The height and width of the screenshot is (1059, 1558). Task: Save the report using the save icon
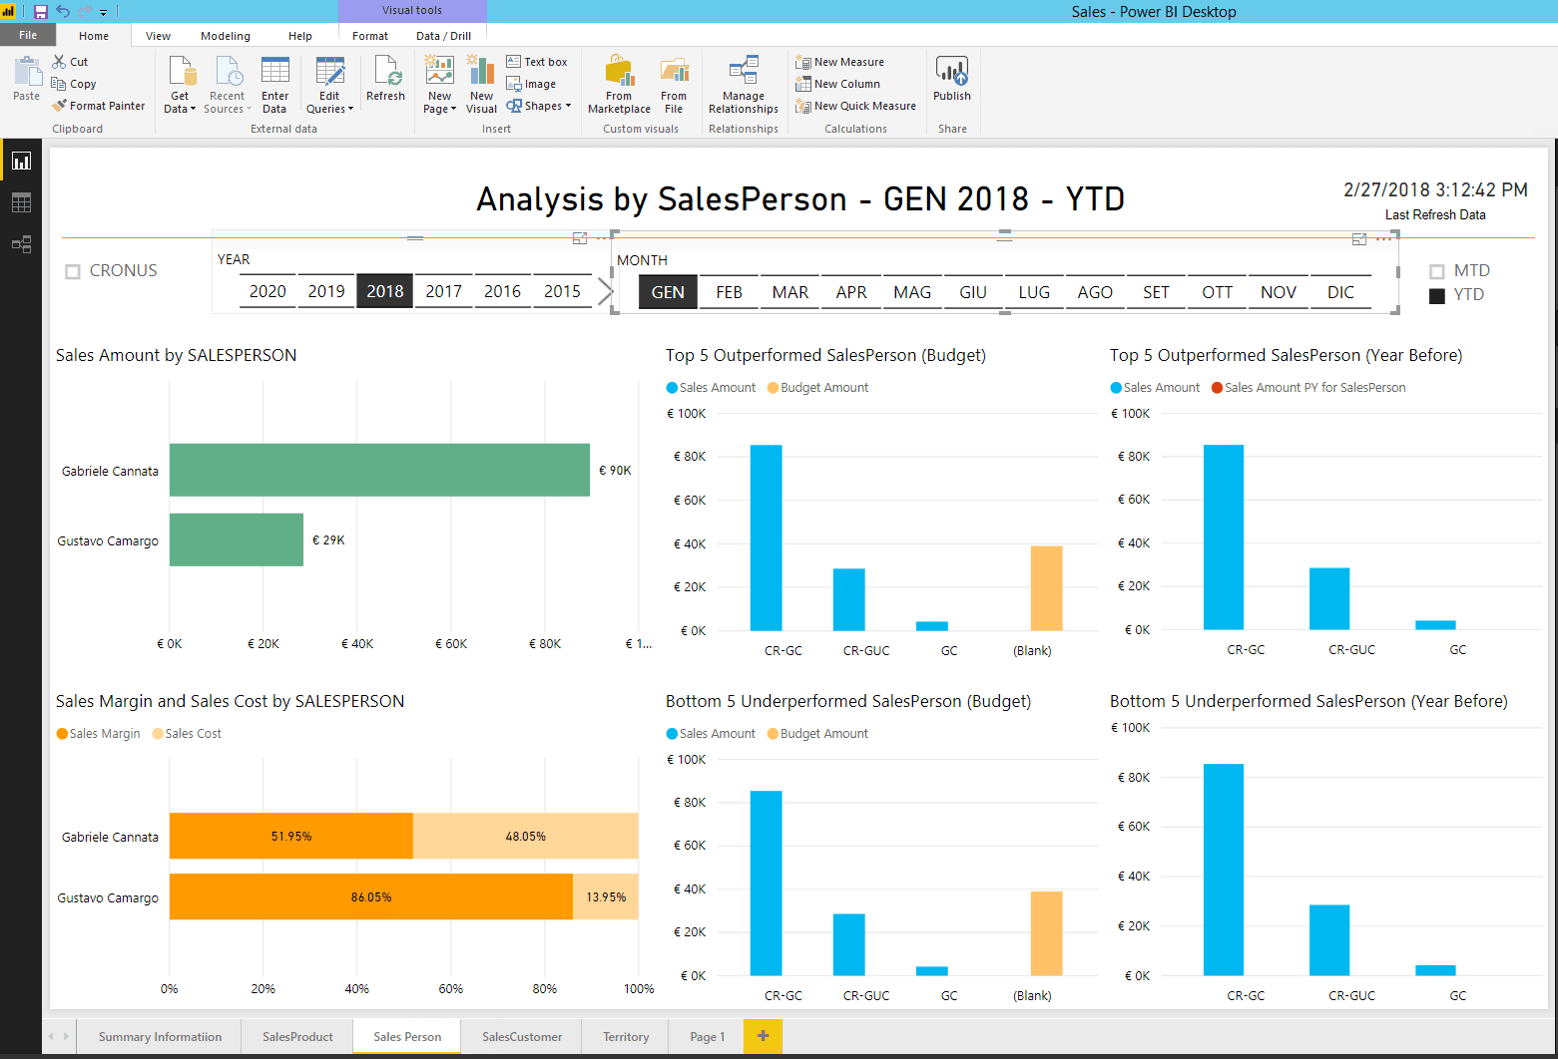click(x=40, y=12)
